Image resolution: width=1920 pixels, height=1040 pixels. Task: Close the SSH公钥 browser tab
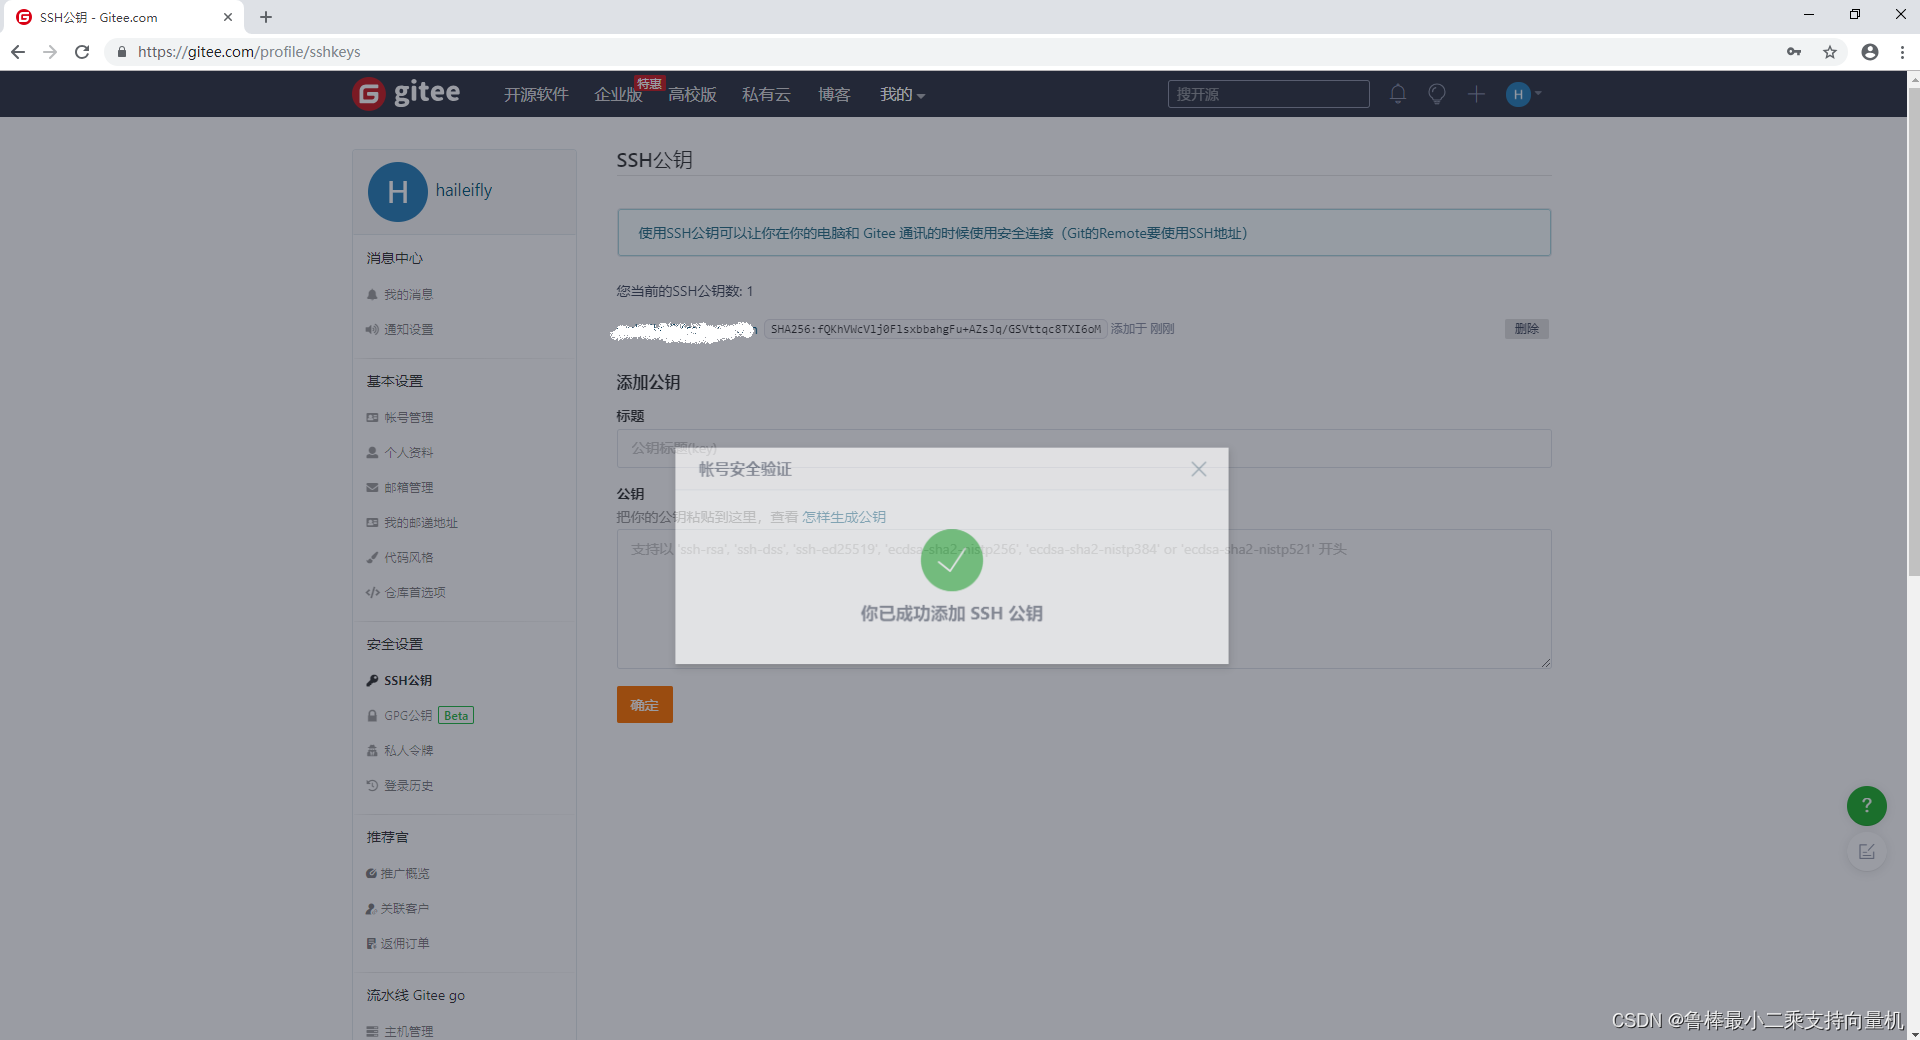[228, 17]
